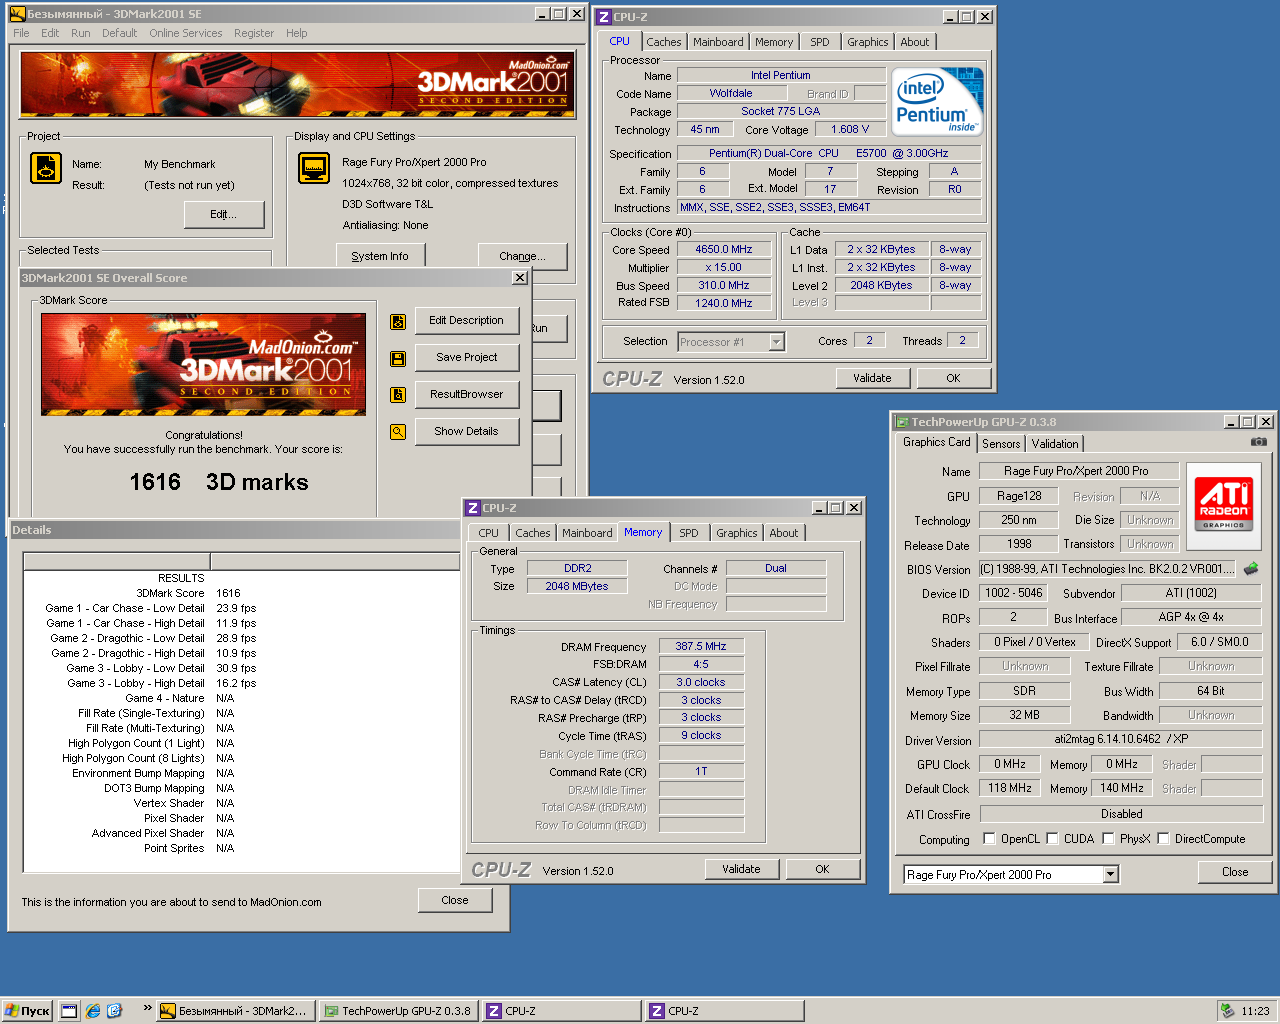
Task: Click the third quick launch icon next to Internet Explorer
Action: (x=115, y=1011)
